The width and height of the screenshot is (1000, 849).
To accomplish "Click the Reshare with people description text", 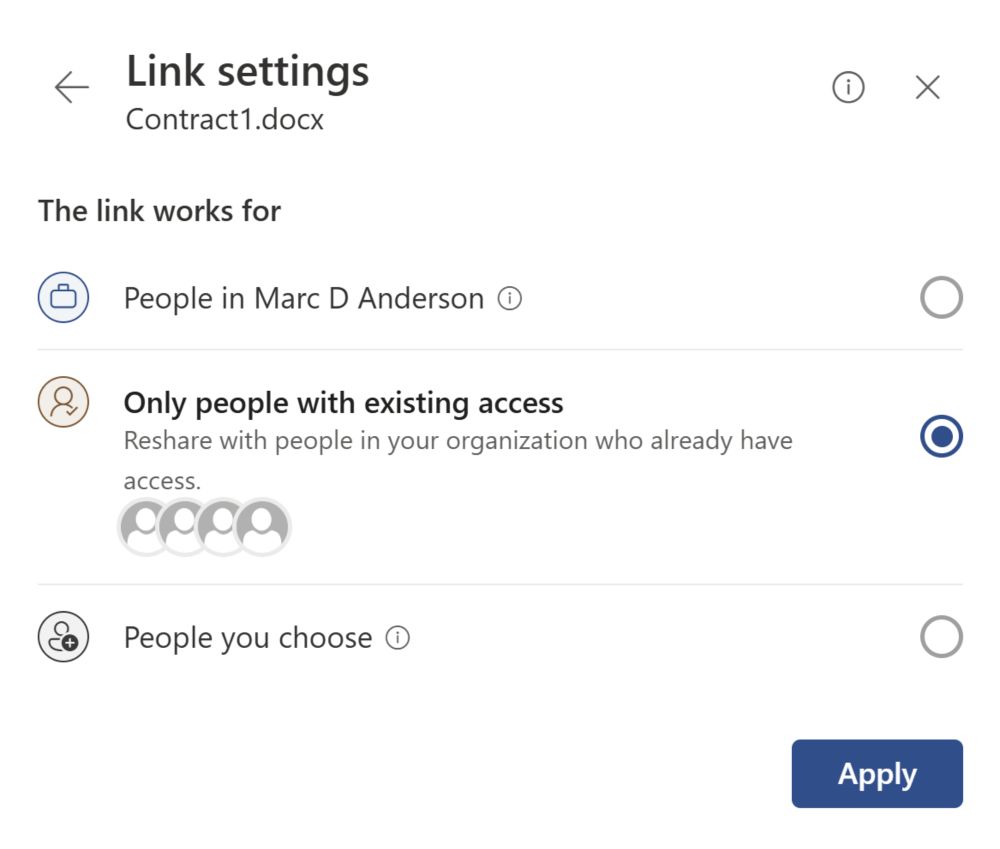I will 458,460.
